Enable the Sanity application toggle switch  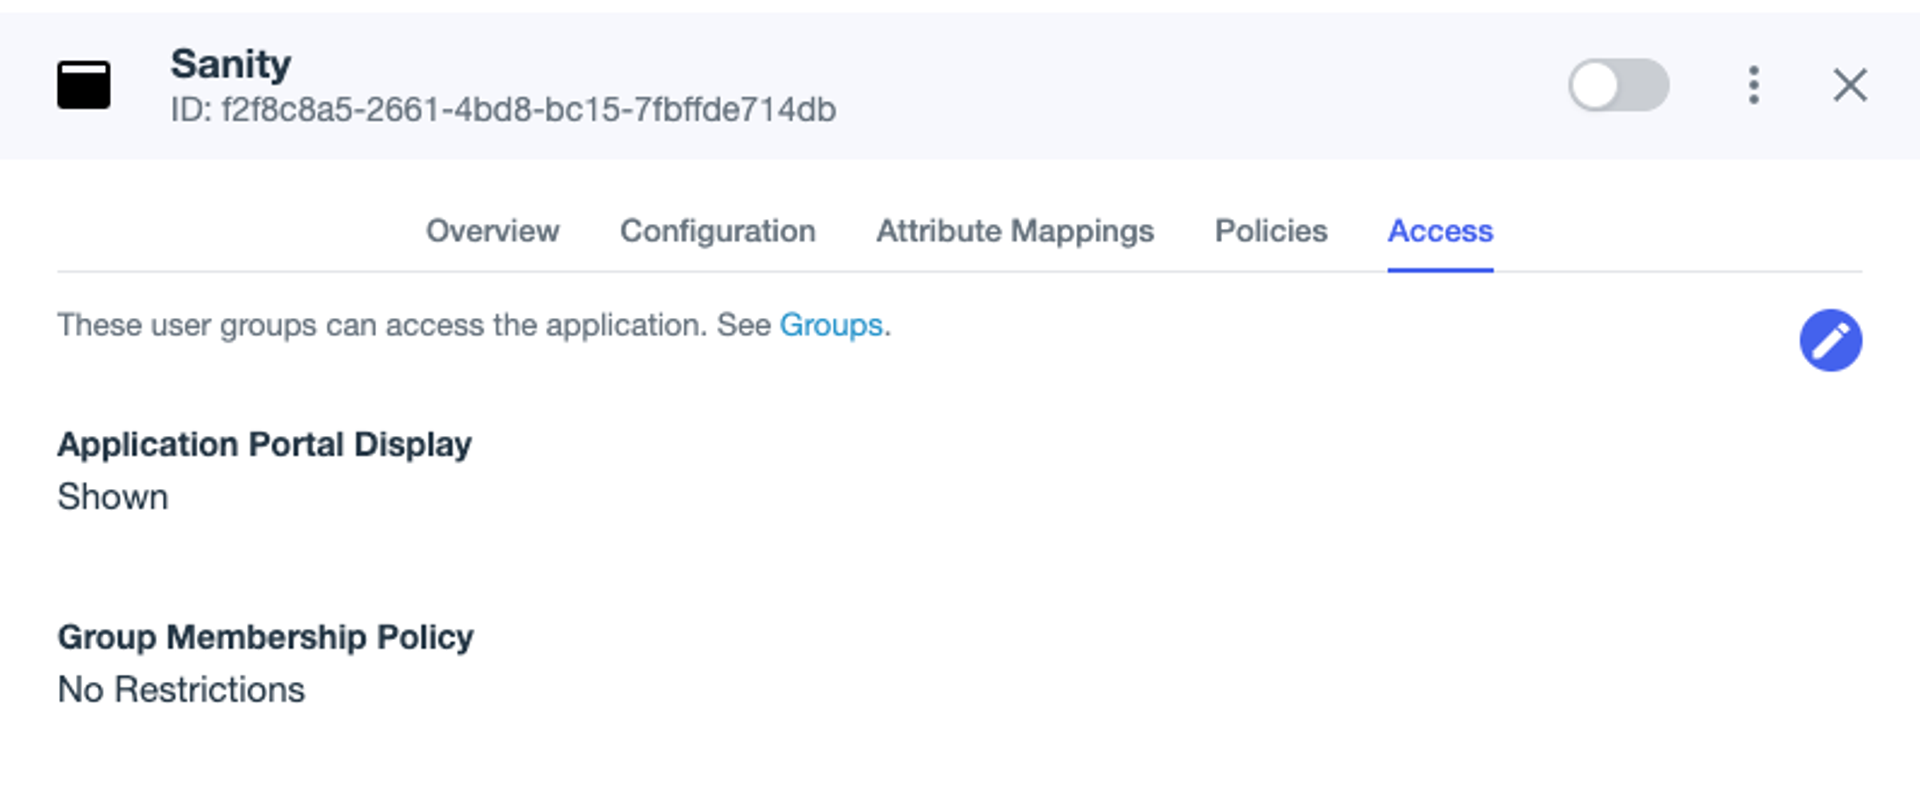[1618, 85]
